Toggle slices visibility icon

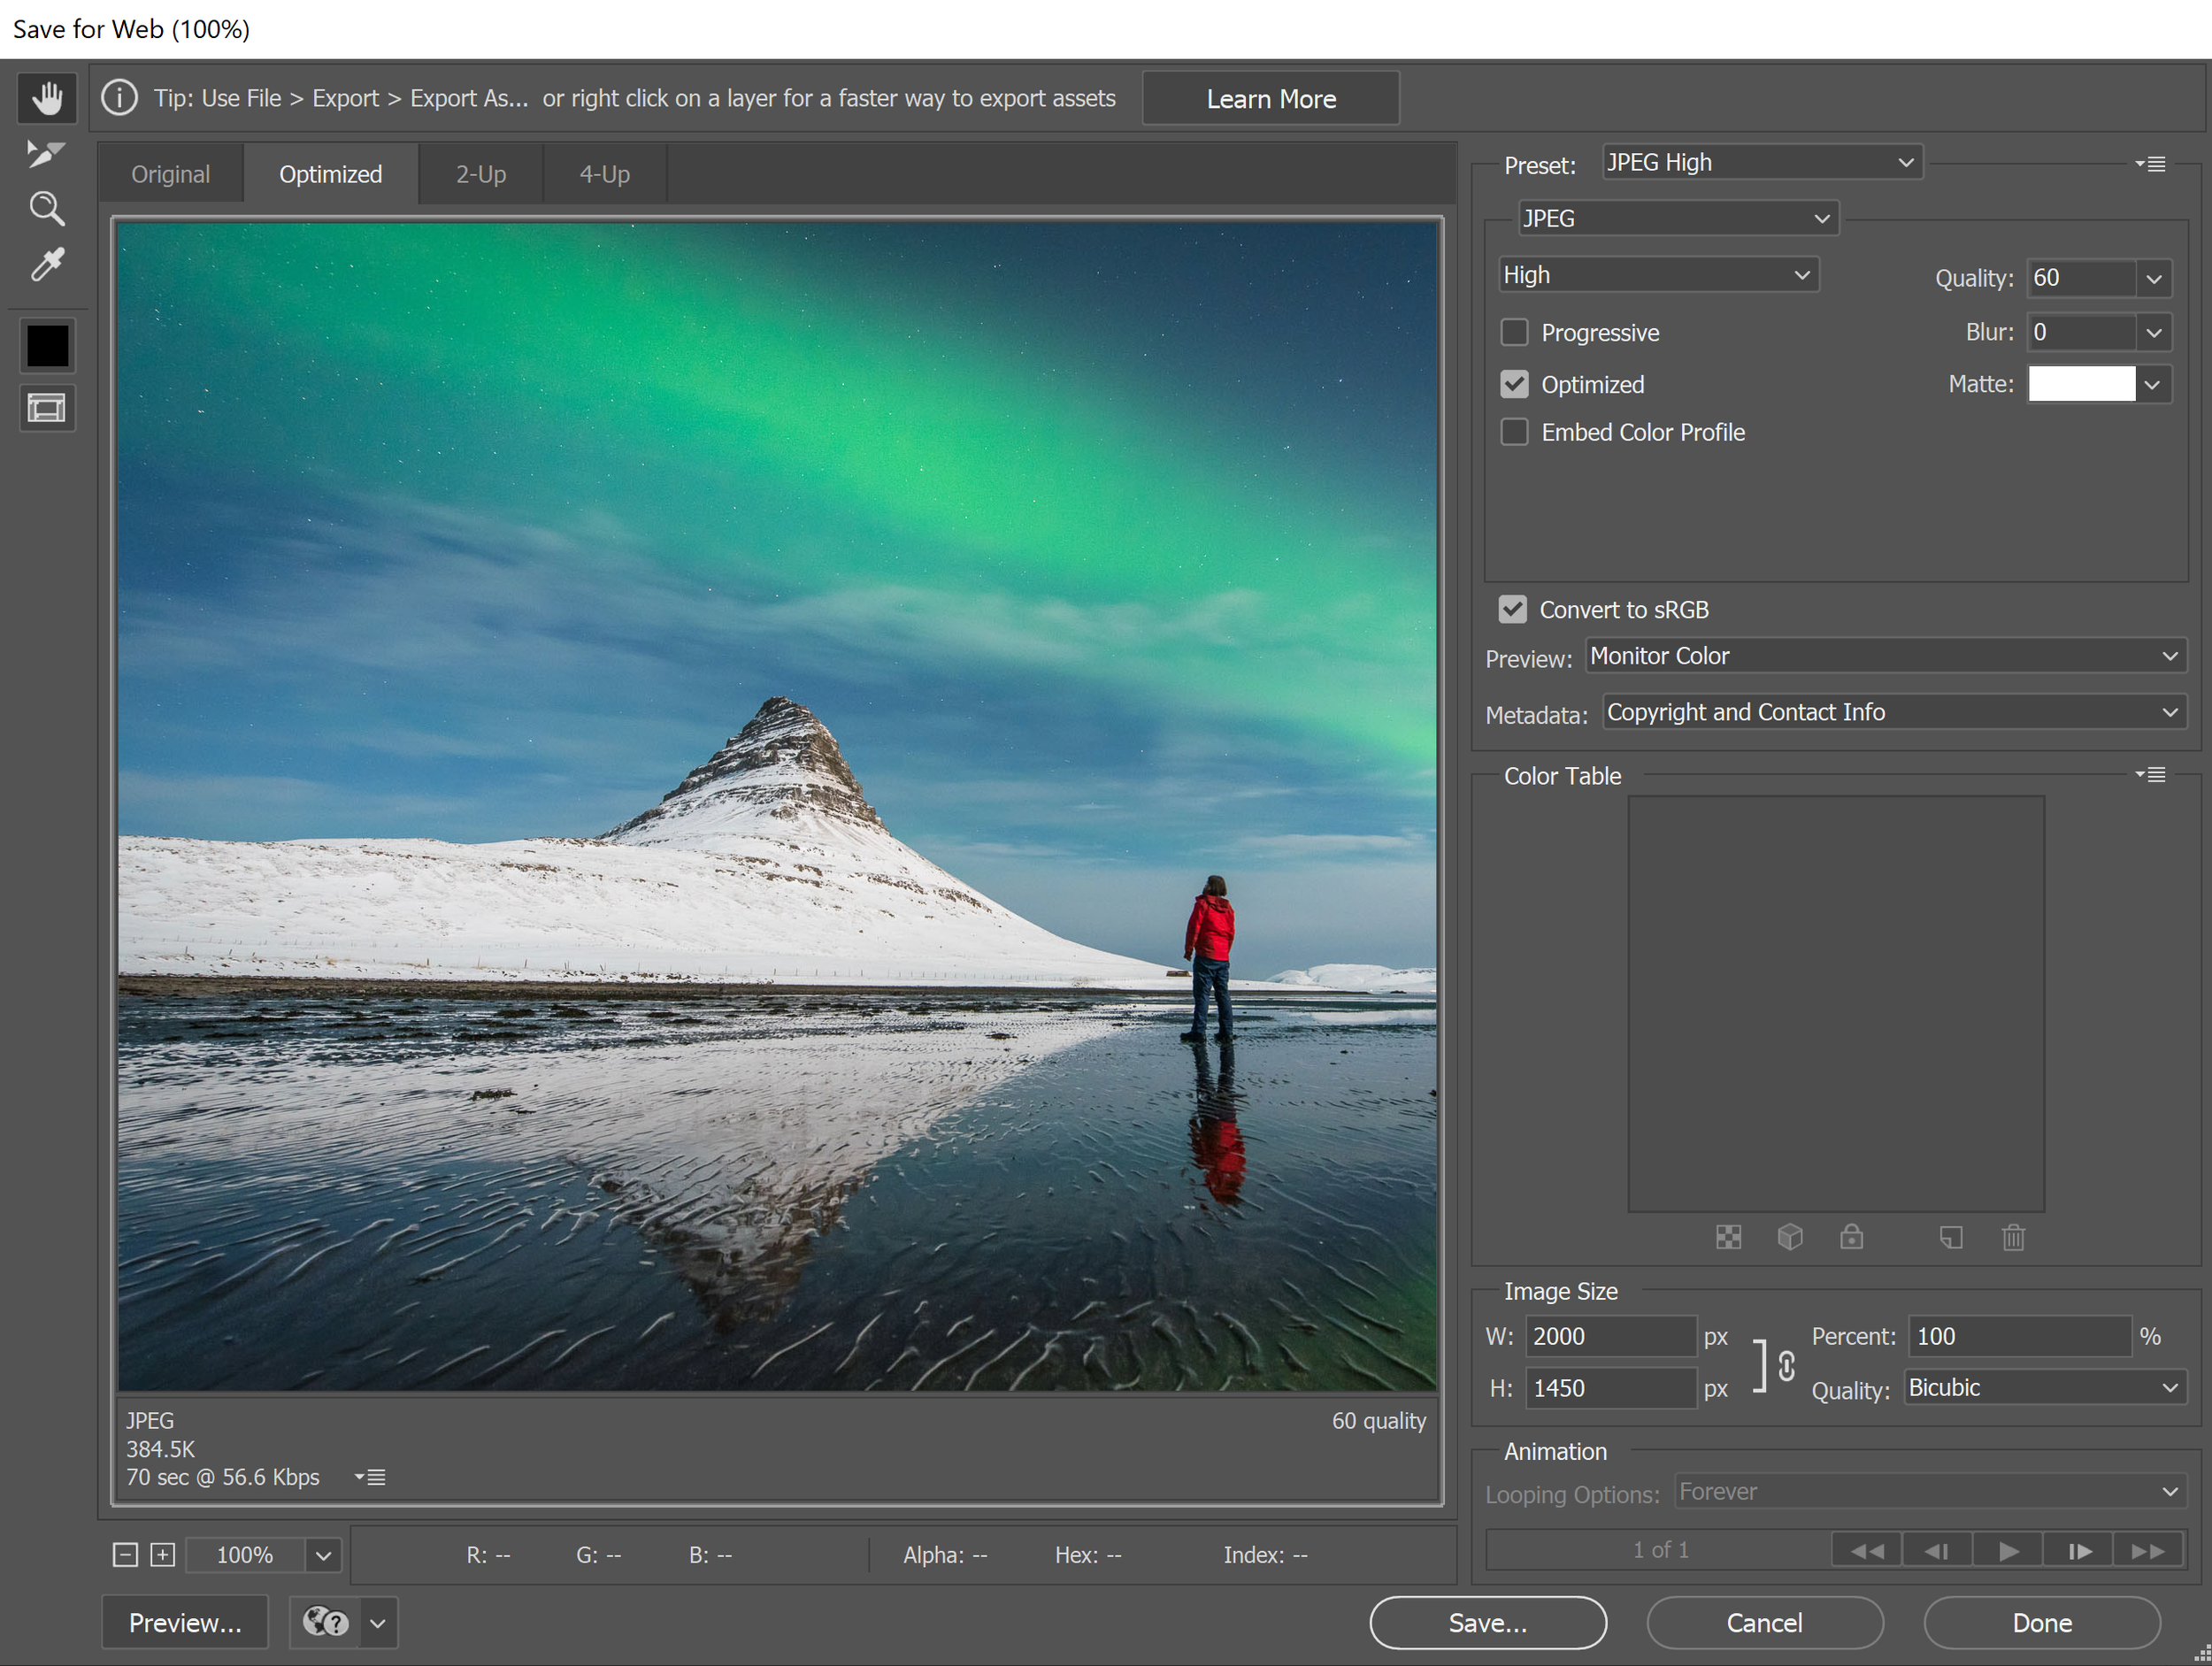[46, 408]
